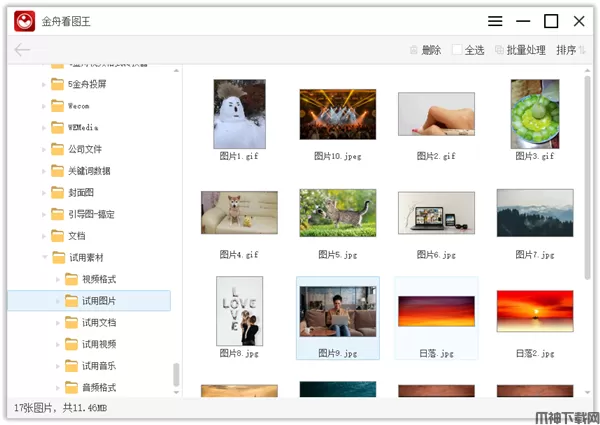Select the 公司文件 folder icon
600x425 pixels.
(x=58, y=149)
